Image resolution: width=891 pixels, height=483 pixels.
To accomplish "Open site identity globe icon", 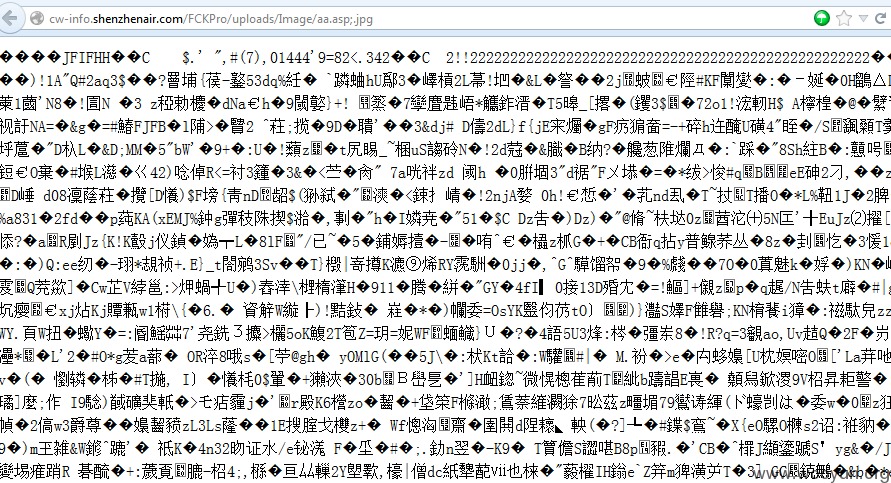I will (37, 19).
